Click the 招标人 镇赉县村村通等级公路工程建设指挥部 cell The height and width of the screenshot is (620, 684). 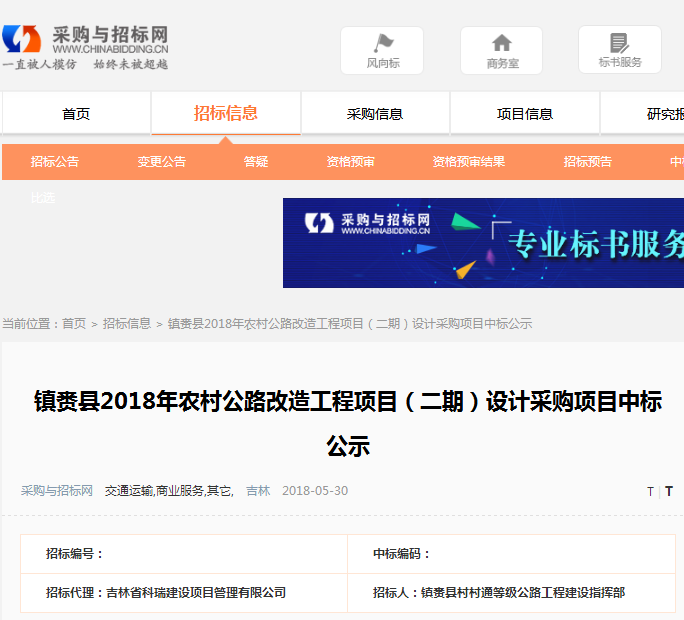511,593
